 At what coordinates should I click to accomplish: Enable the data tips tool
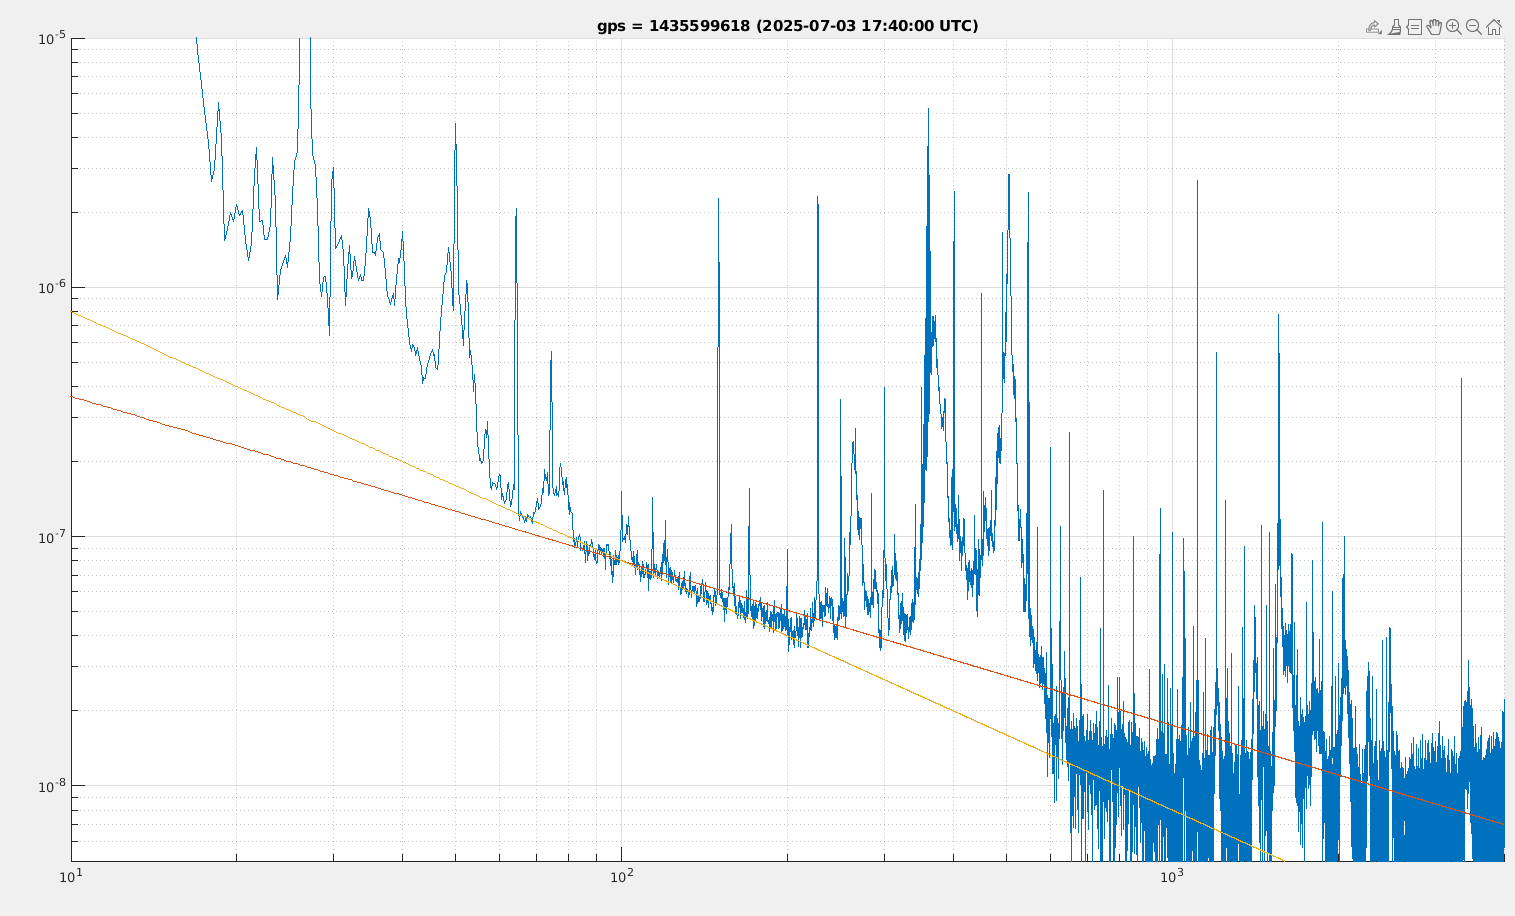point(1414,27)
